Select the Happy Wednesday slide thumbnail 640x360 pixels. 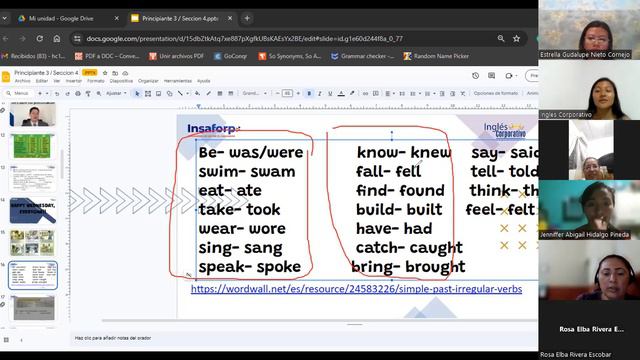(33, 211)
